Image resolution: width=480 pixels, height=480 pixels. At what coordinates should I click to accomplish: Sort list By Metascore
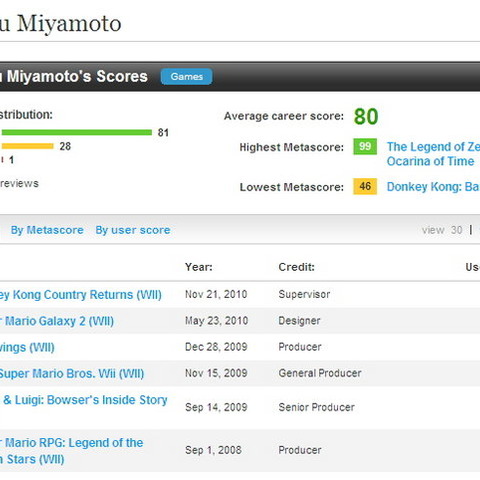pyautogui.click(x=47, y=230)
